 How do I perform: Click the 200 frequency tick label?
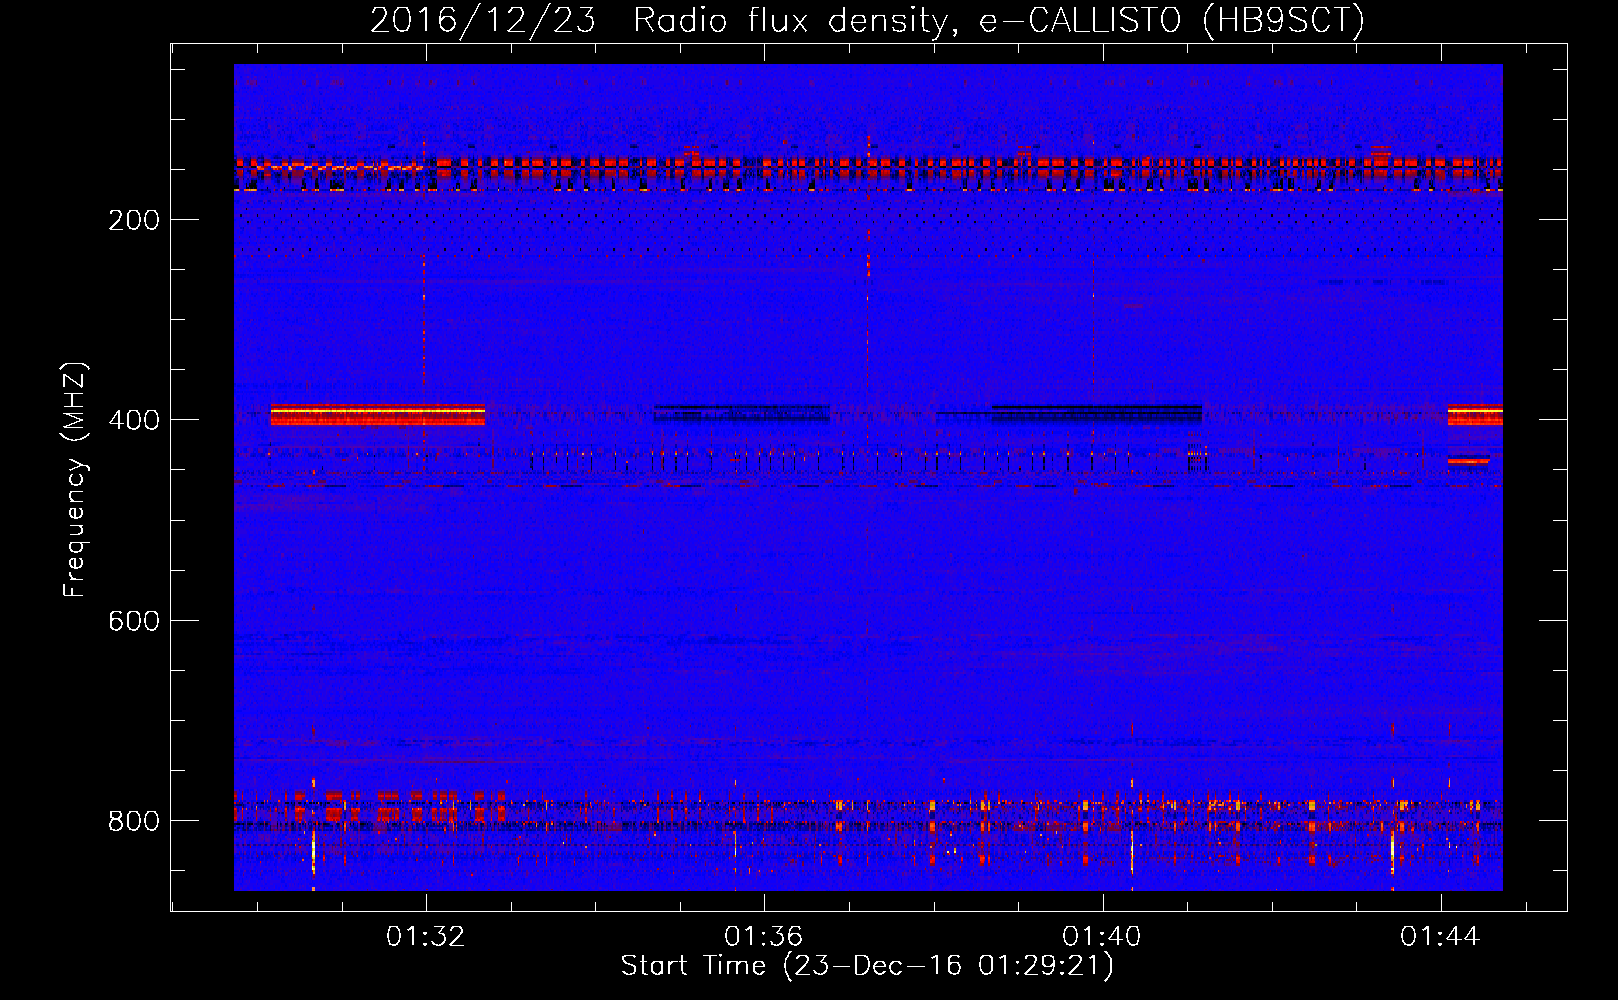134,220
